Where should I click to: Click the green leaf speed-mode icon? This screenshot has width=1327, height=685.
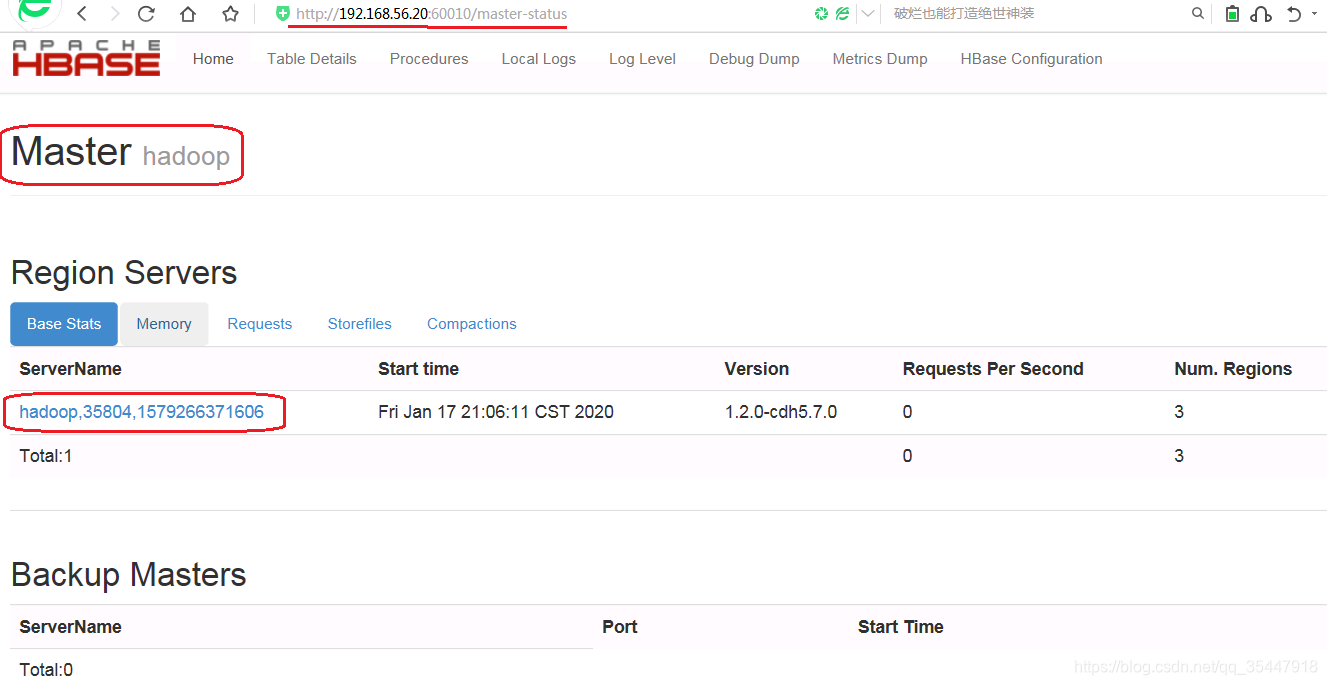(842, 14)
